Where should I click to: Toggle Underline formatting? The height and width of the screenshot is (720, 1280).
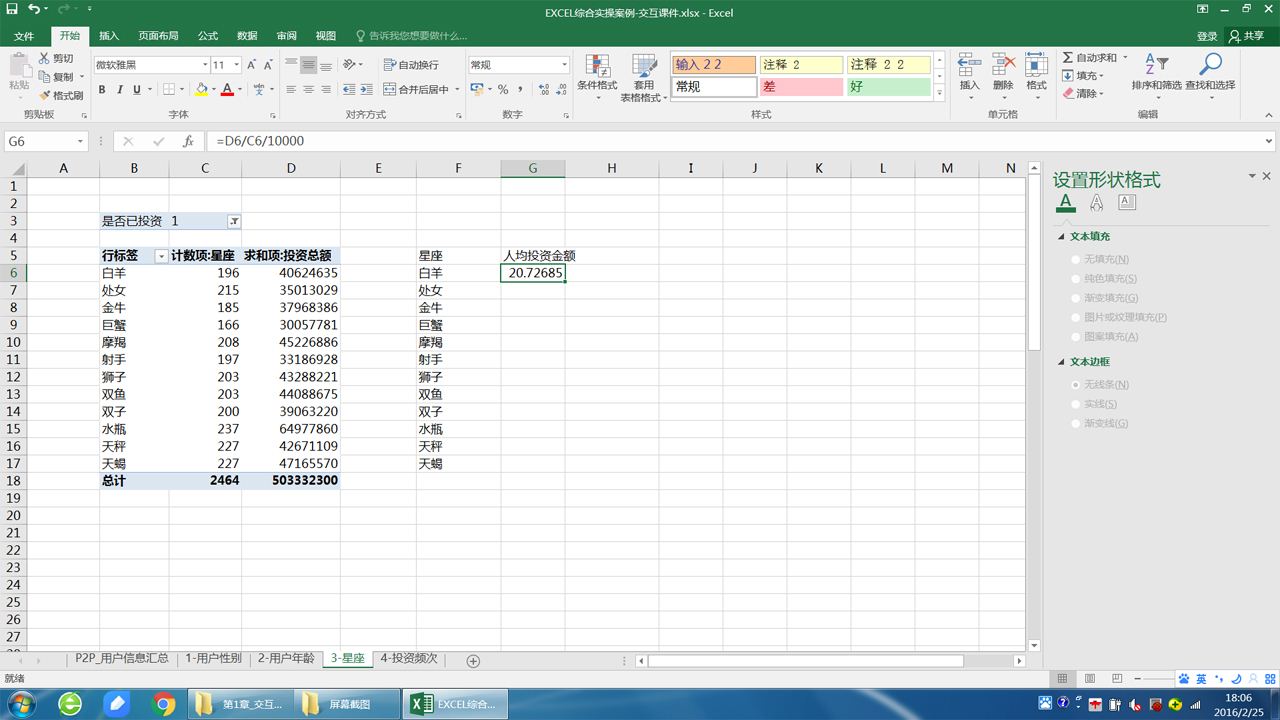click(138, 89)
